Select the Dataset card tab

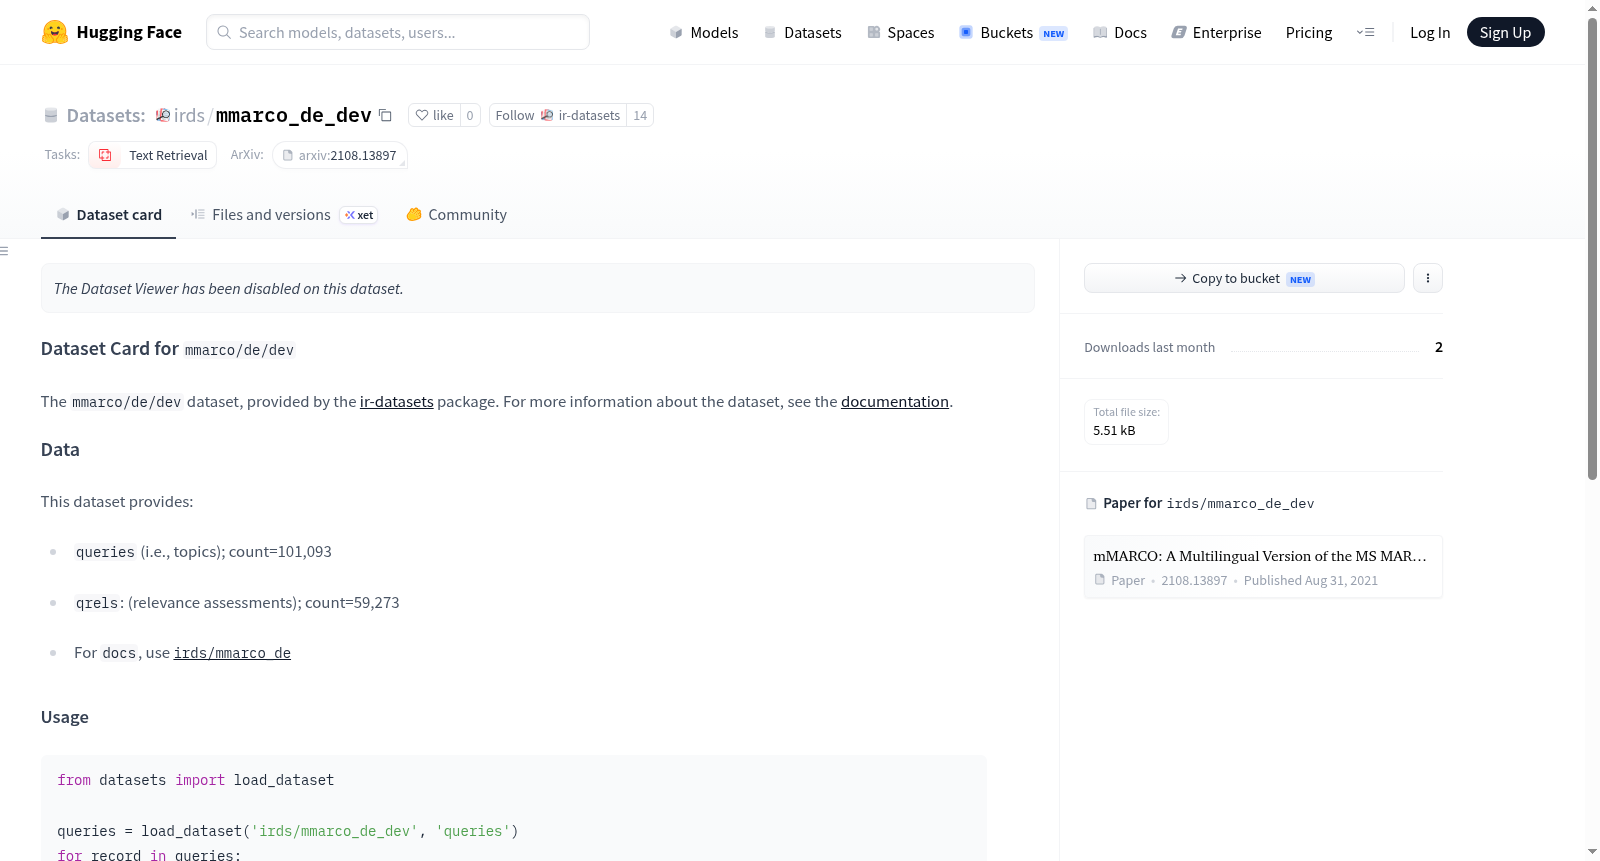click(109, 215)
